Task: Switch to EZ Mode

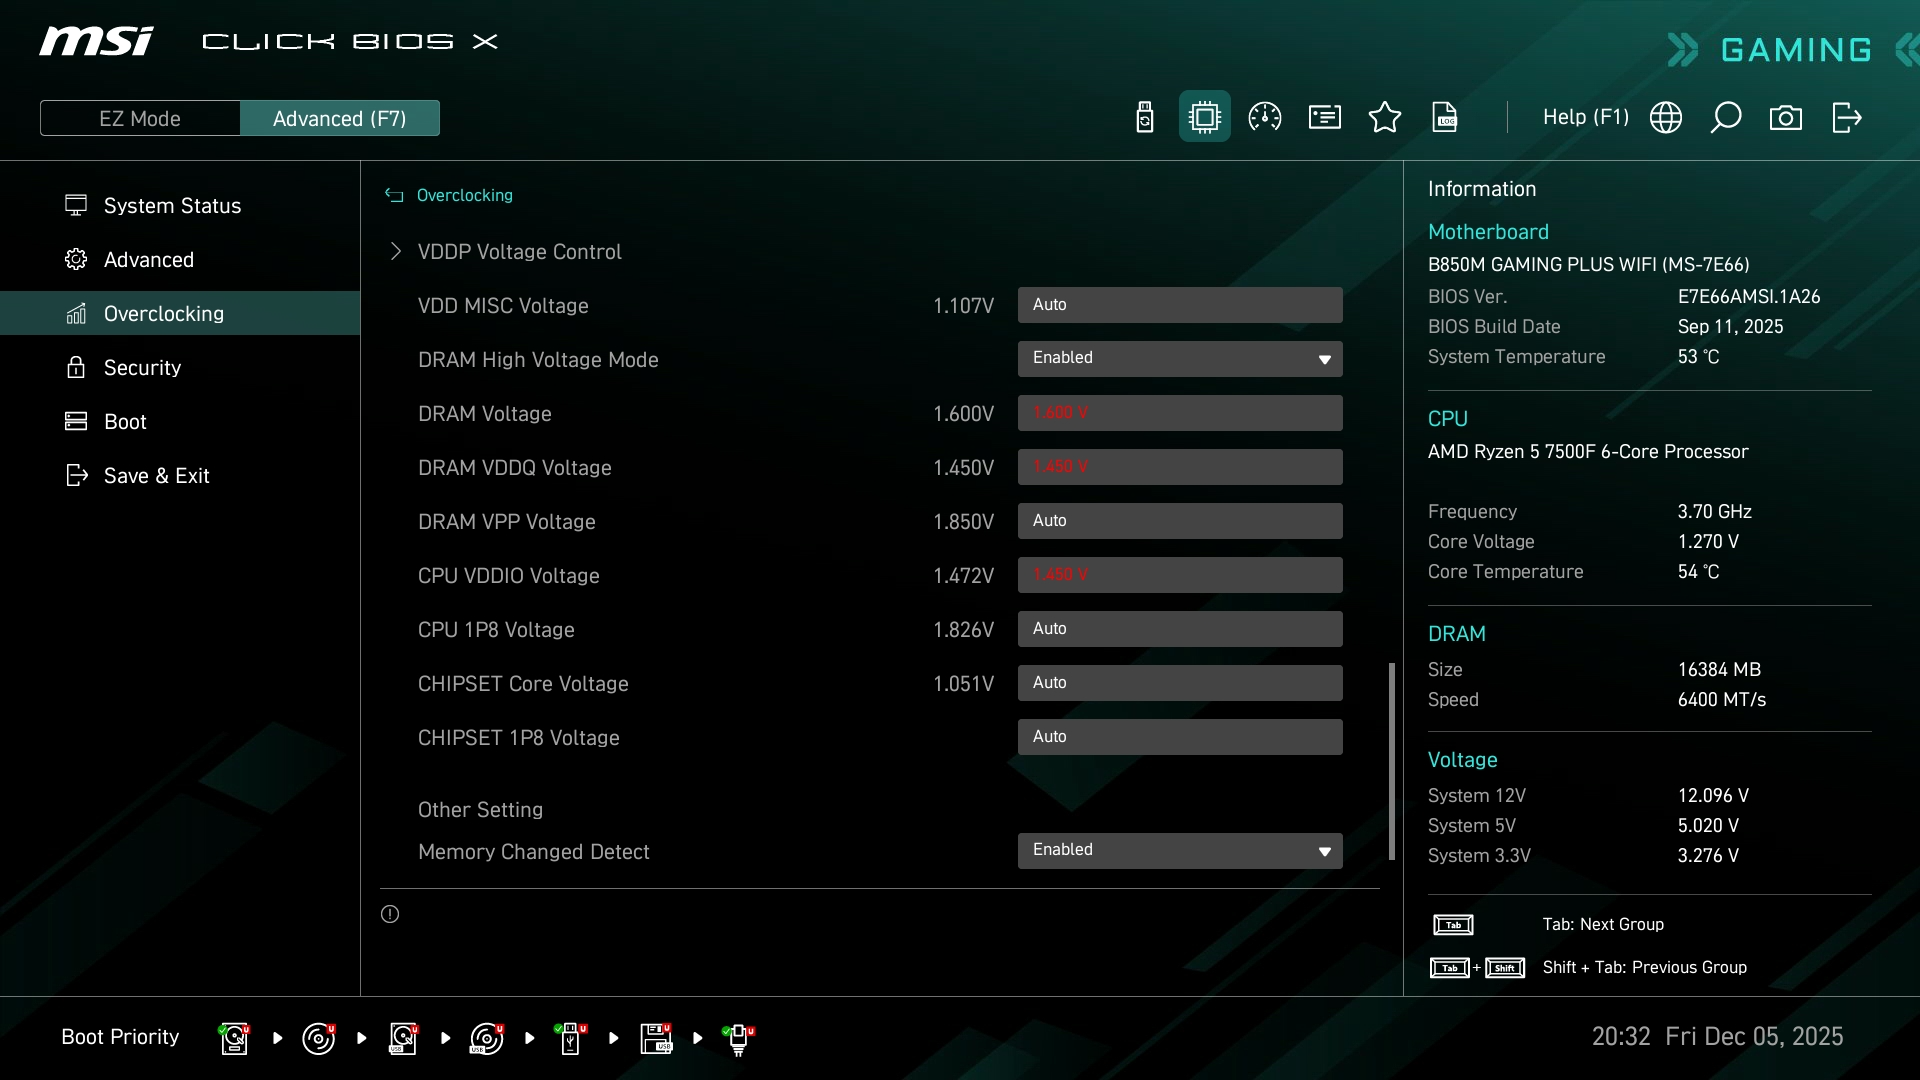Action: tap(140, 118)
